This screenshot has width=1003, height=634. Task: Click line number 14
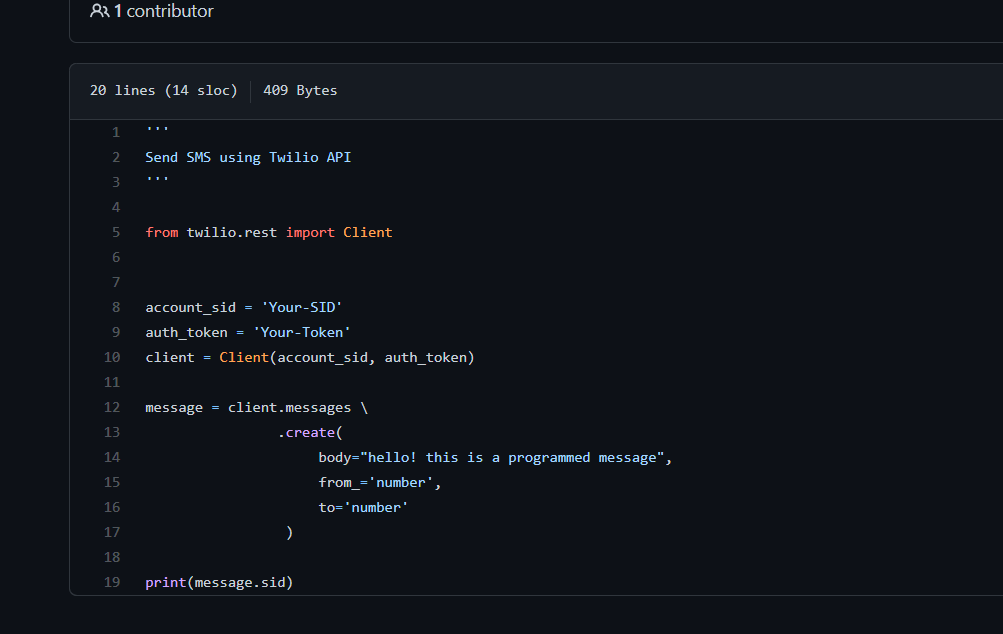pyautogui.click(x=112, y=457)
